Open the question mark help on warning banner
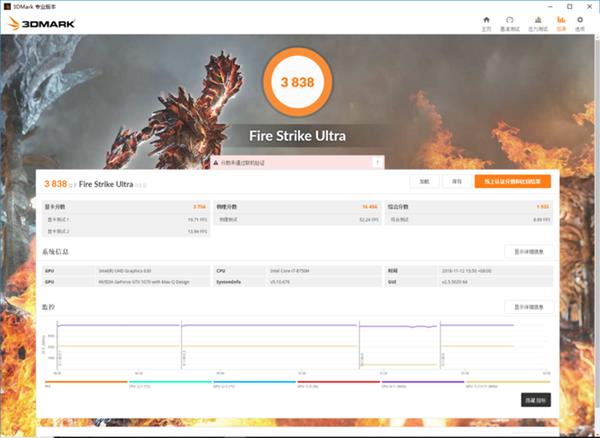This screenshot has width=600, height=438. click(376, 161)
